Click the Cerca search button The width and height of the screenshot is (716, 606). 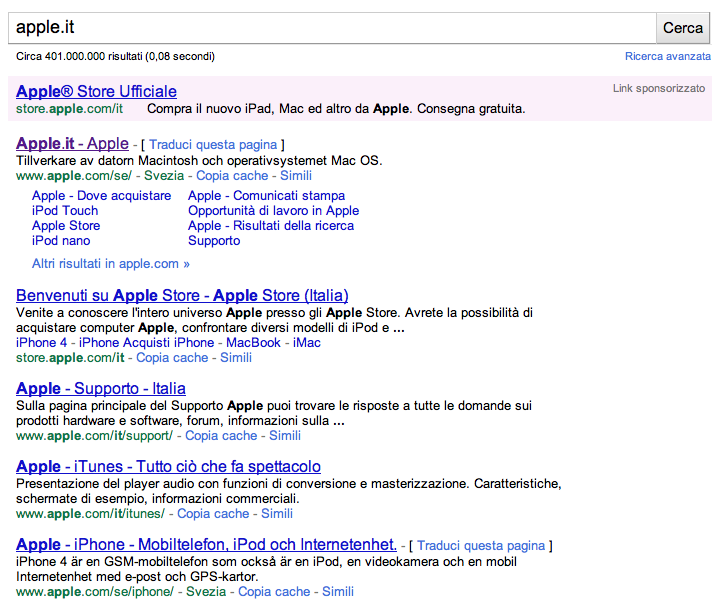point(683,28)
